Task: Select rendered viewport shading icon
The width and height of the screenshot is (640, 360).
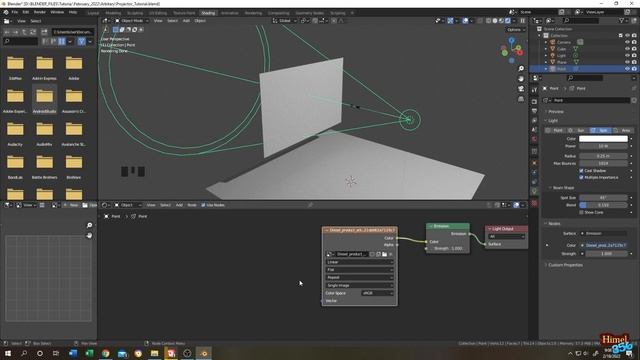Action: point(508,20)
